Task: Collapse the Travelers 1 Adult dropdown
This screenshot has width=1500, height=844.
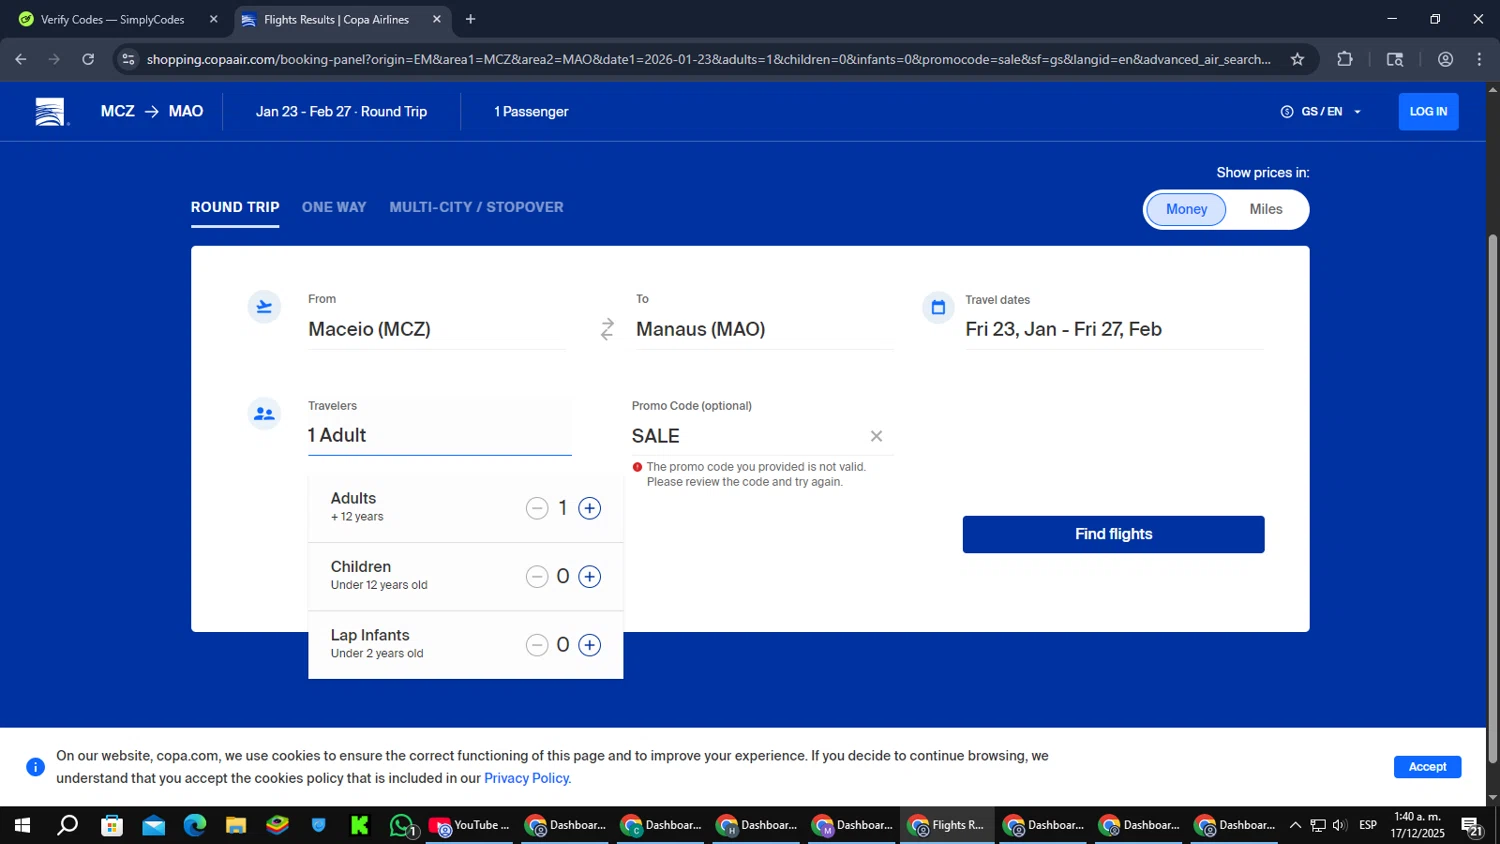Action: [439, 435]
